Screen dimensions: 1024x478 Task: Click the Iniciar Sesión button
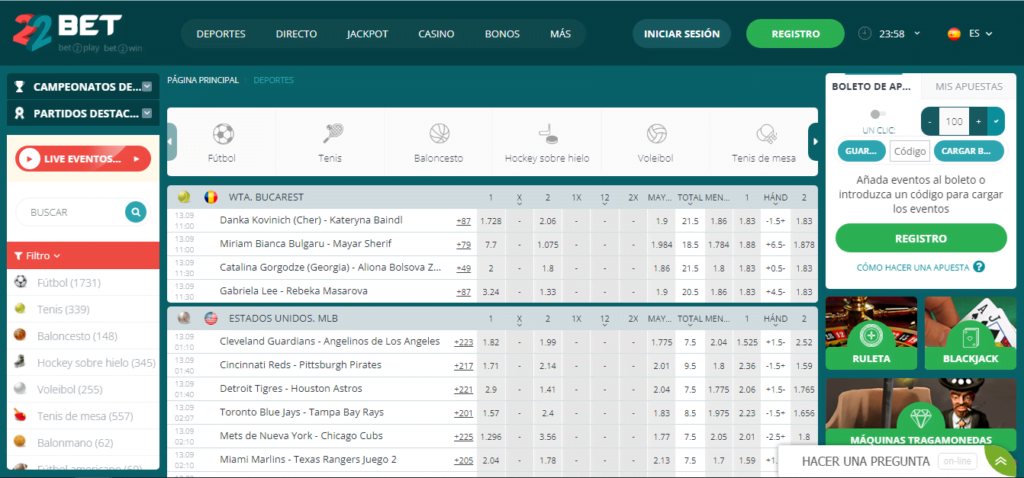click(681, 33)
